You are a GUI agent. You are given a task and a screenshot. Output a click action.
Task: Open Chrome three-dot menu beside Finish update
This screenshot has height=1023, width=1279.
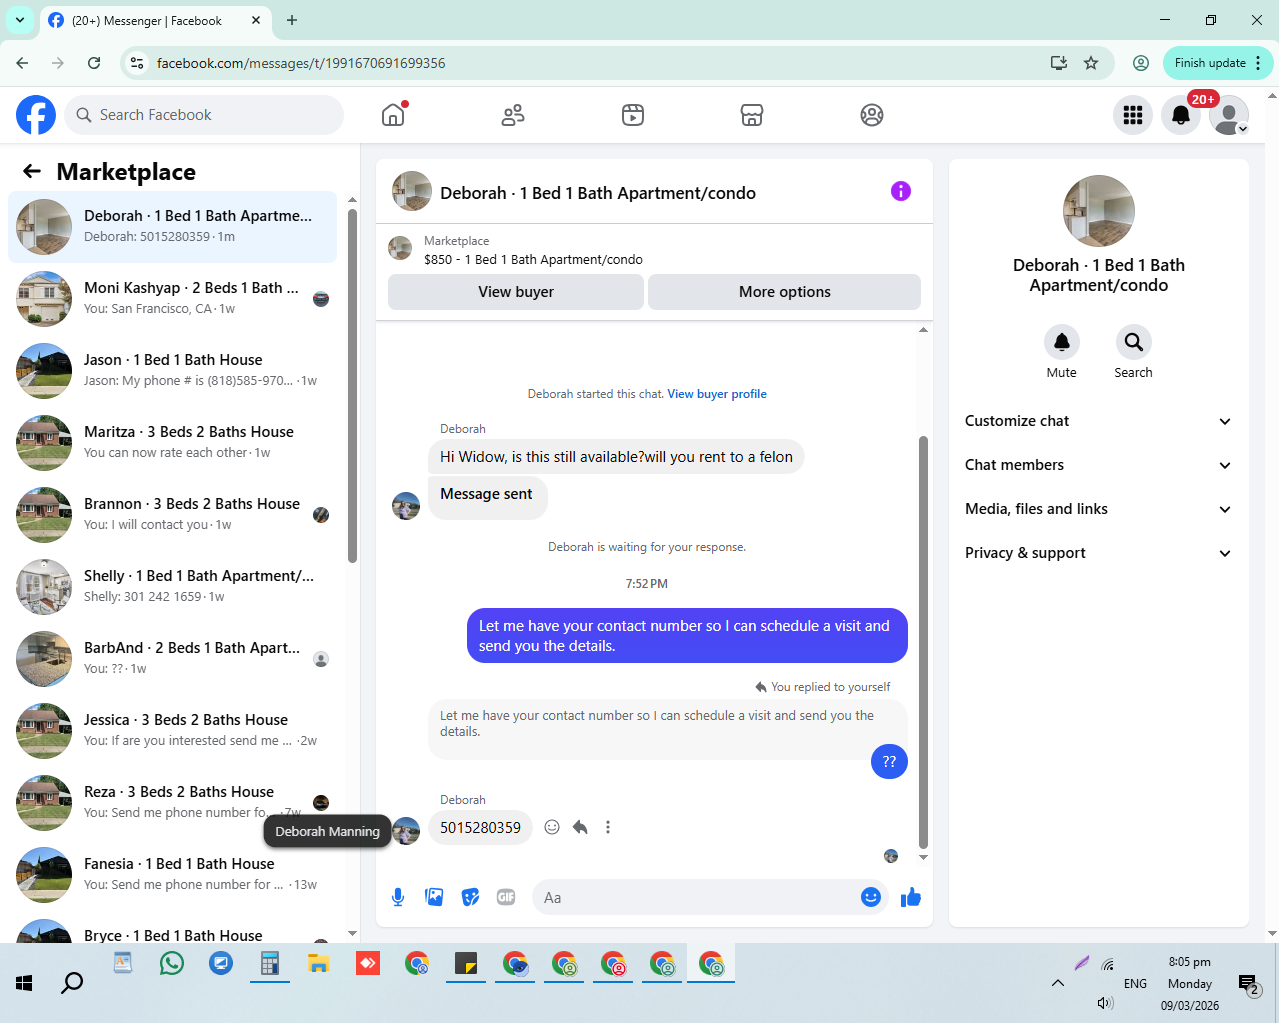pos(1258,63)
